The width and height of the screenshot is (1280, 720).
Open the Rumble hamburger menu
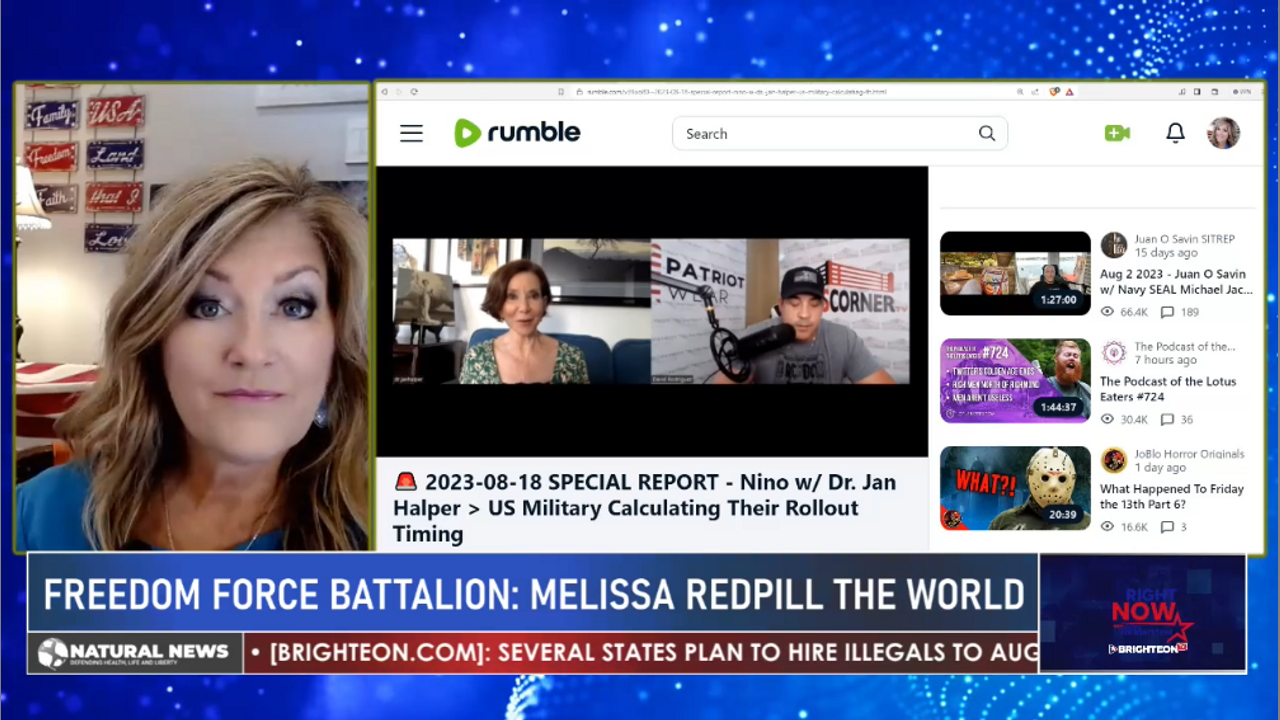tap(411, 134)
